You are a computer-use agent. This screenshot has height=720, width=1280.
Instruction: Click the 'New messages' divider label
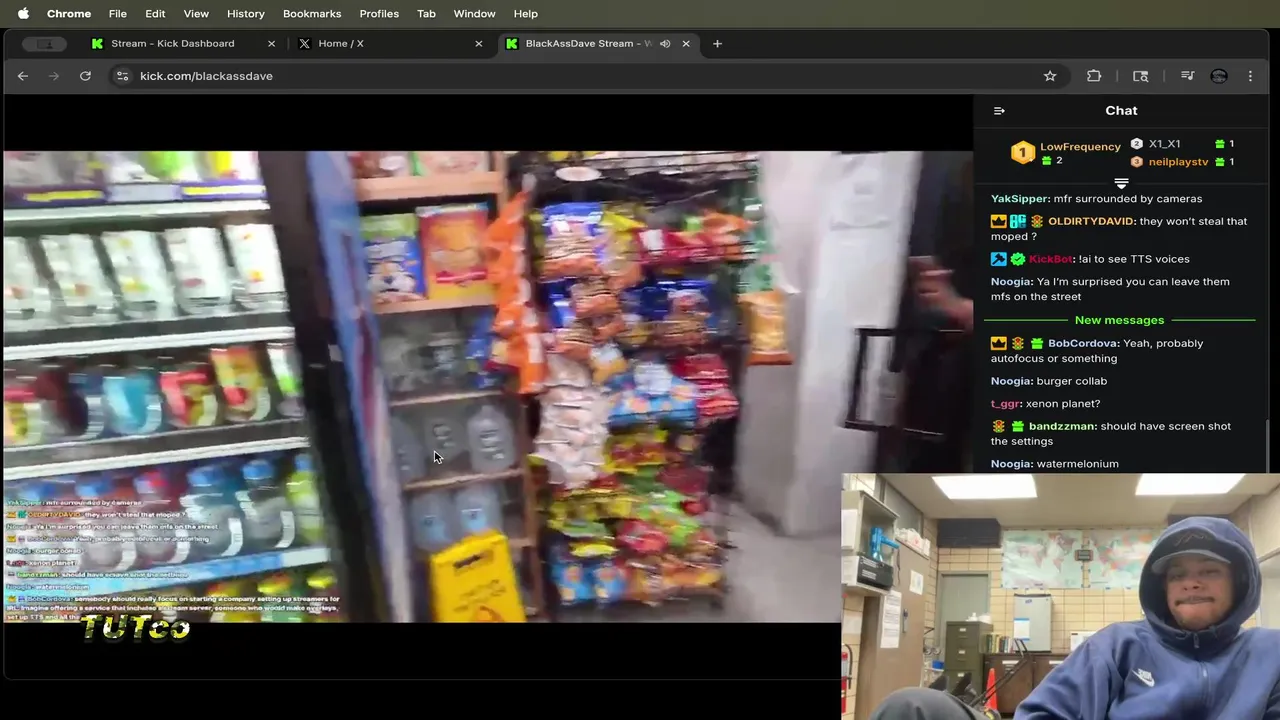tap(1119, 320)
